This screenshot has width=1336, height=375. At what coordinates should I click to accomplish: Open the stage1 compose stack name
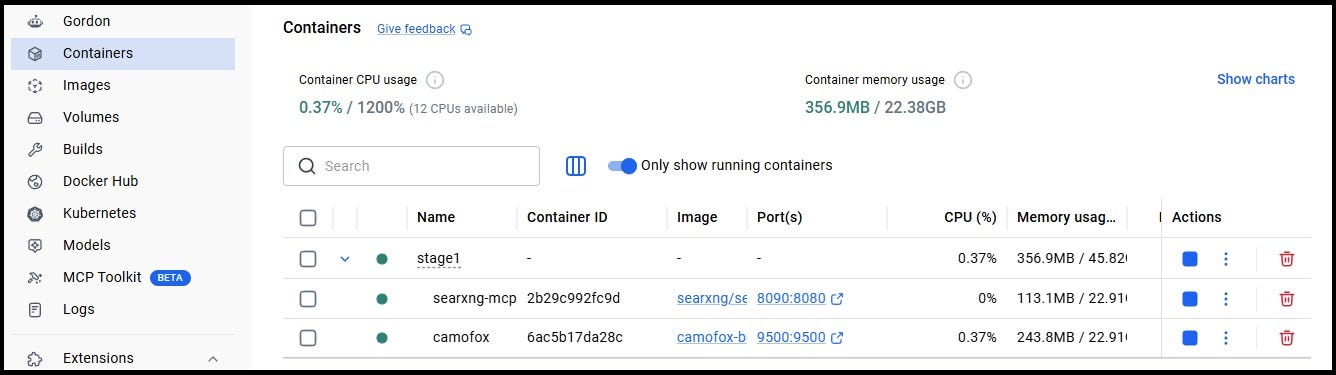point(438,259)
